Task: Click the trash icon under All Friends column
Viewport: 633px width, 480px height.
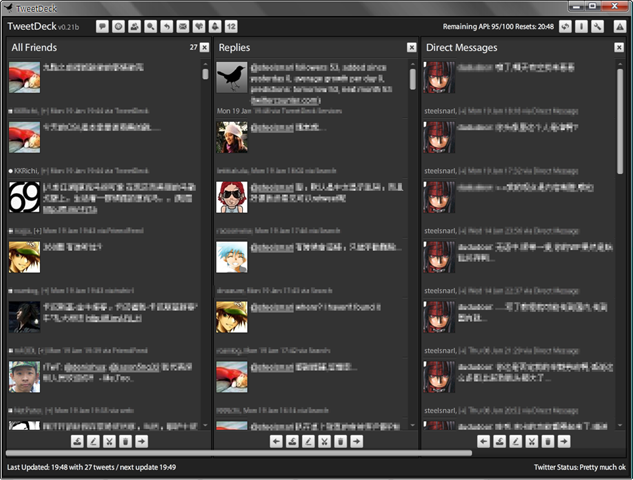Action: click(126, 441)
